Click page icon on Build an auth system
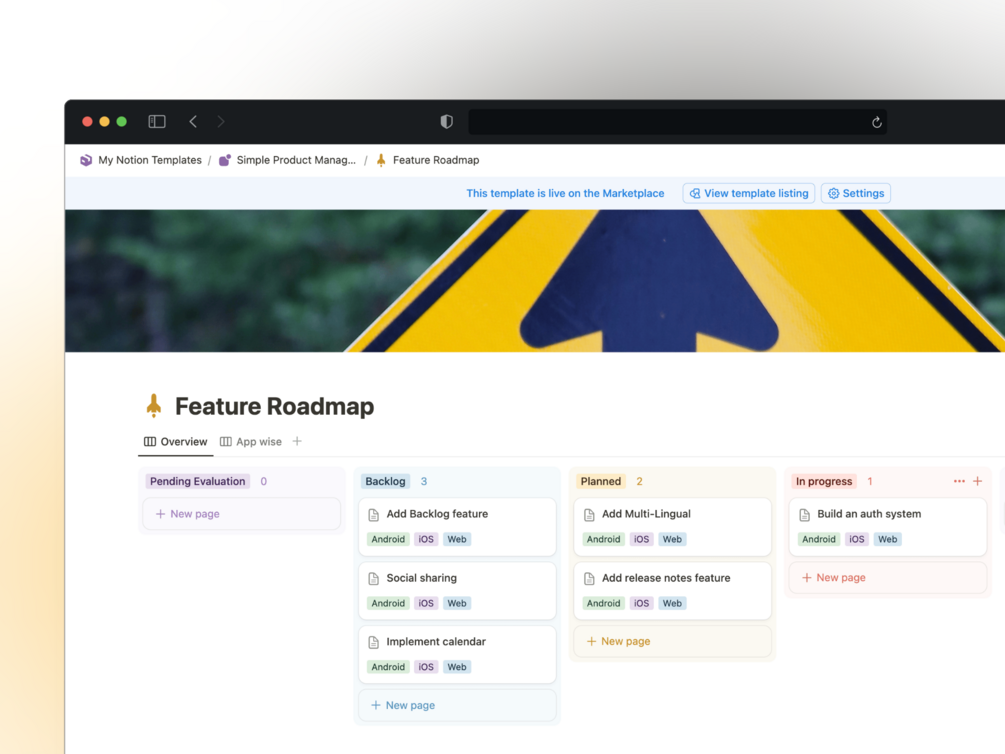This screenshot has height=754, width=1005. click(804, 514)
